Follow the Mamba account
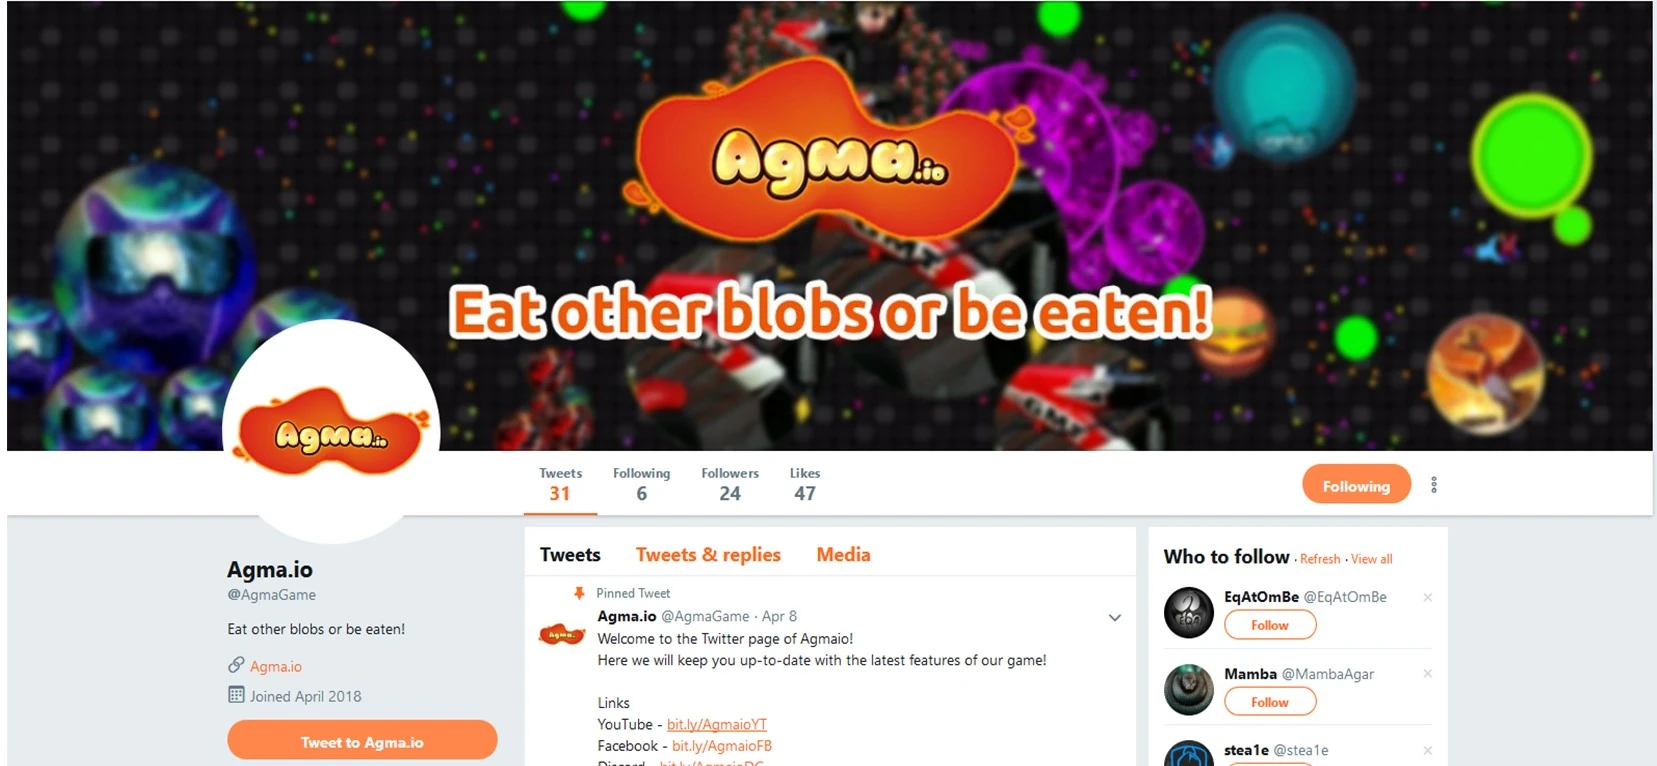Image resolution: width=1657 pixels, height=766 pixels. [x=1270, y=702]
